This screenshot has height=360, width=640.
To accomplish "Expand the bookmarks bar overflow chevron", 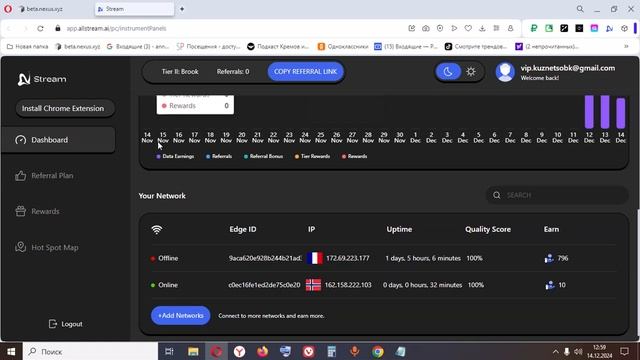I will tap(626, 47).
